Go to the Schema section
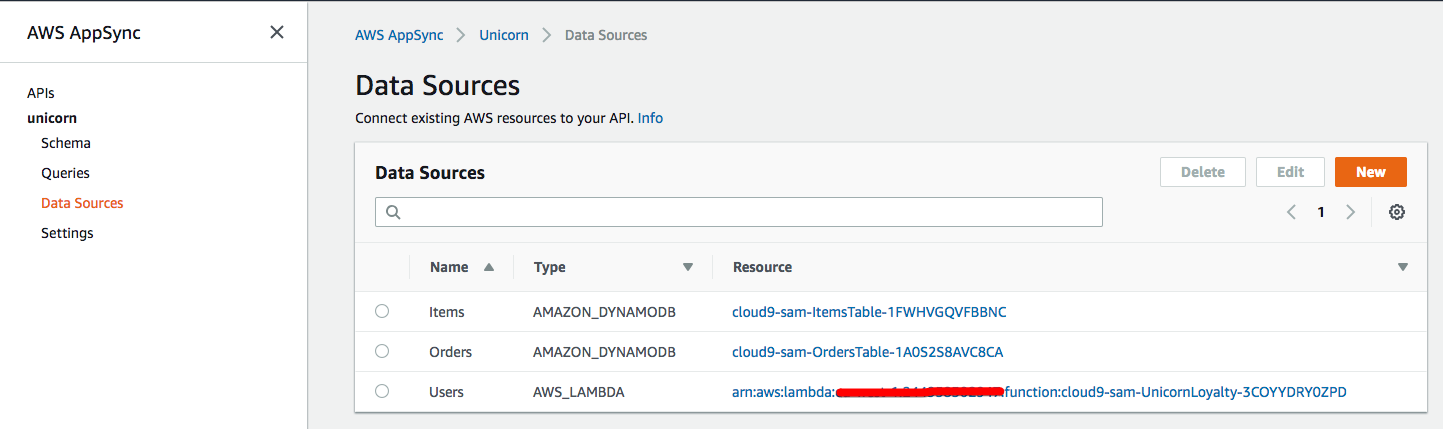Image resolution: width=1443 pixels, height=429 pixels. [66, 143]
